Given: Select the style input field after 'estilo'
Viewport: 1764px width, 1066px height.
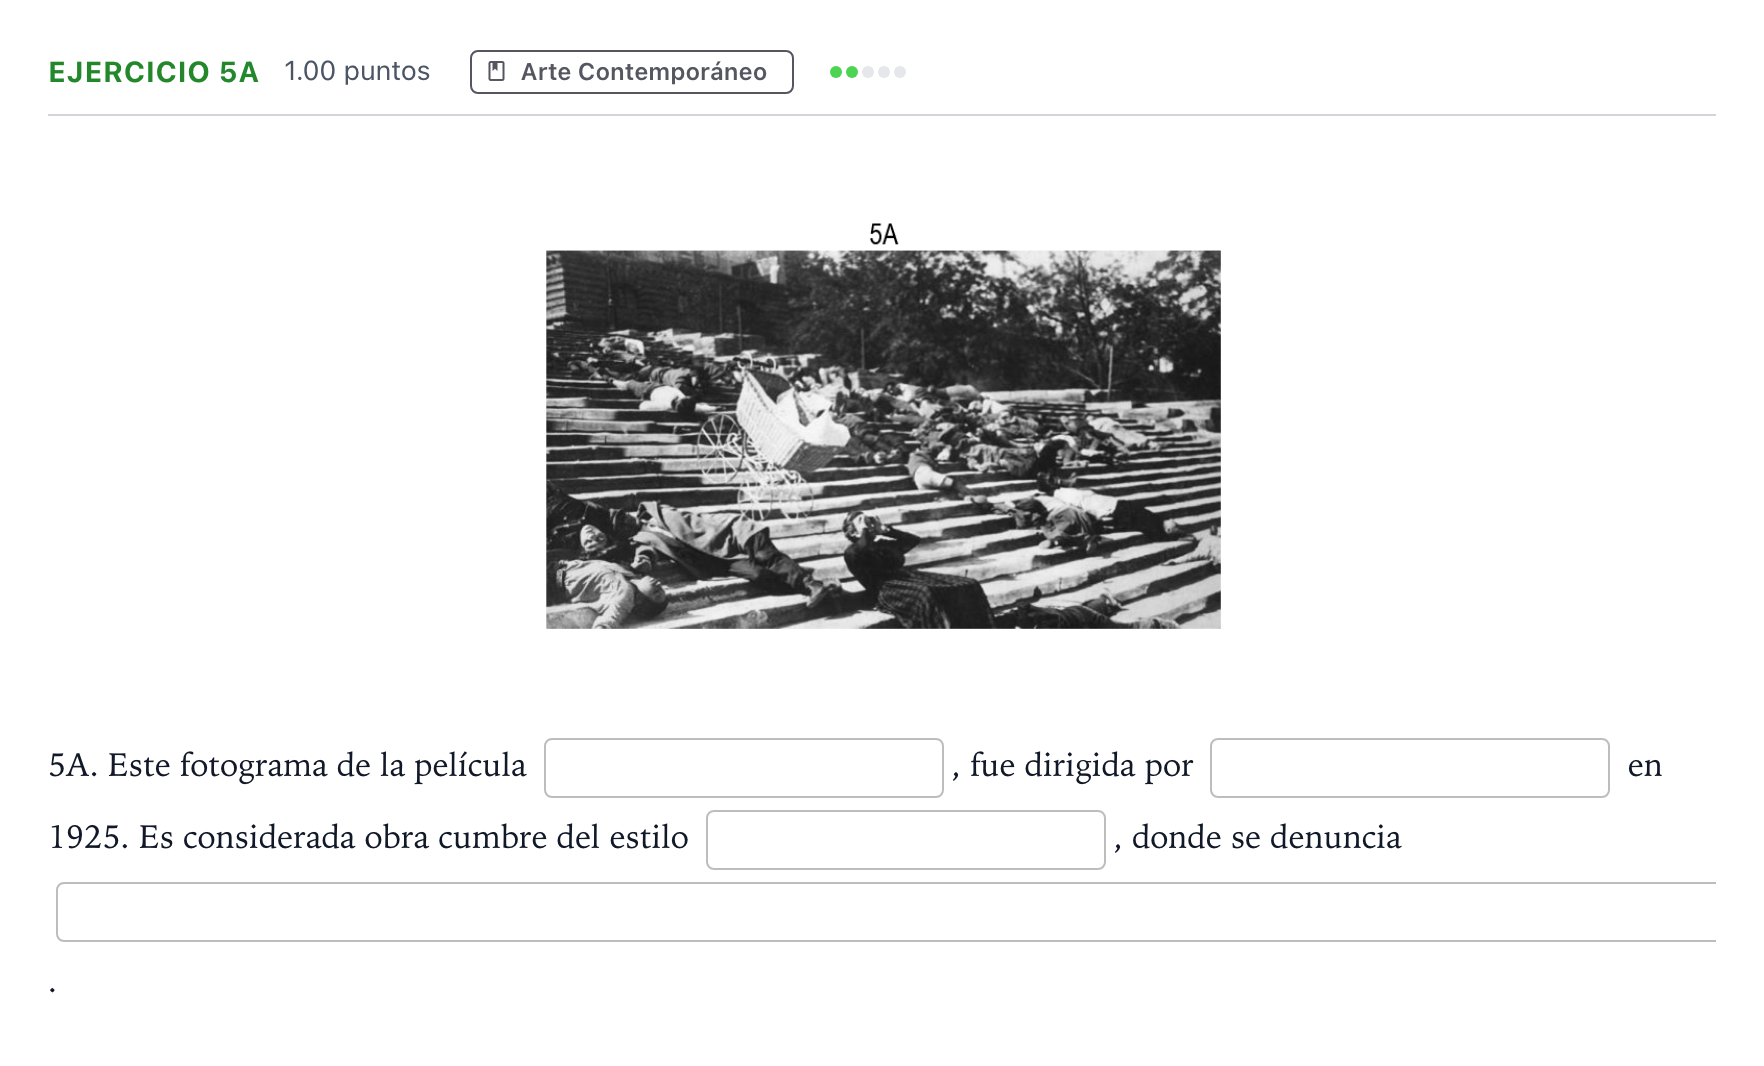Looking at the screenshot, I should 905,840.
